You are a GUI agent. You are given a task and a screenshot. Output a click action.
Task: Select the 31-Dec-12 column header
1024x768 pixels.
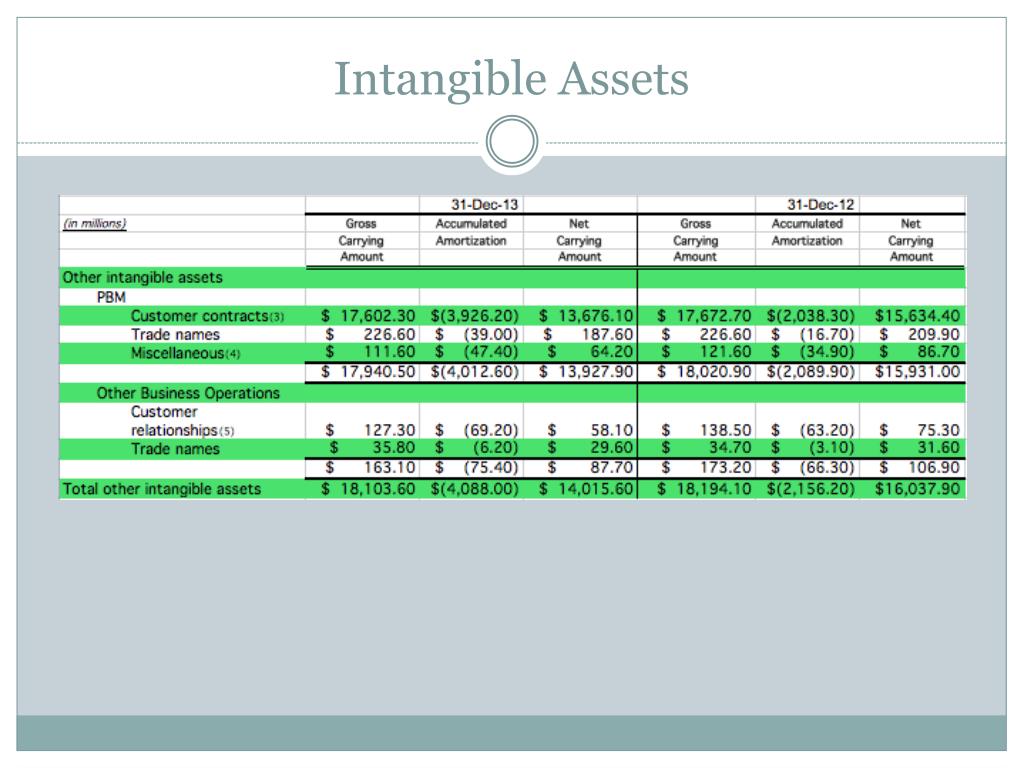click(x=820, y=204)
